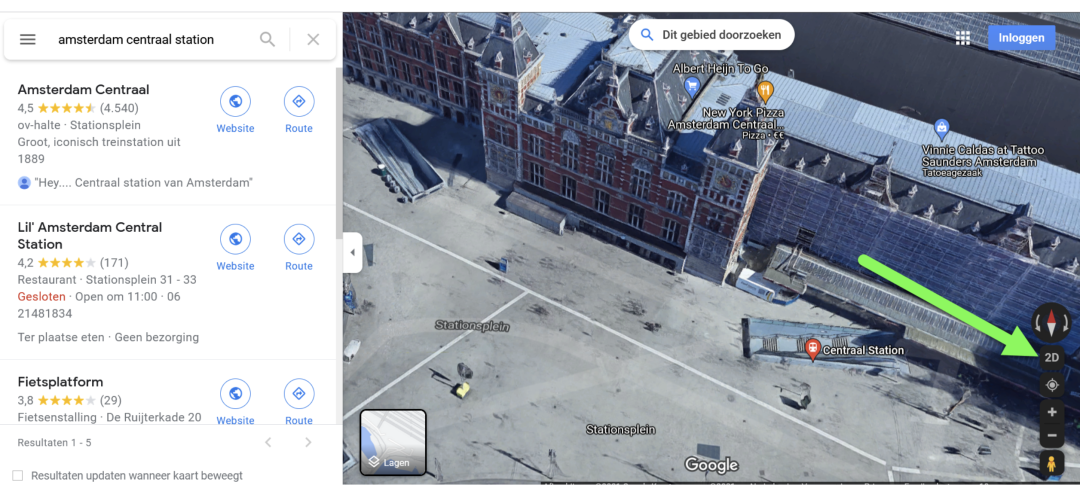
Task: Switch to 2D view
Action: [1052, 358]
